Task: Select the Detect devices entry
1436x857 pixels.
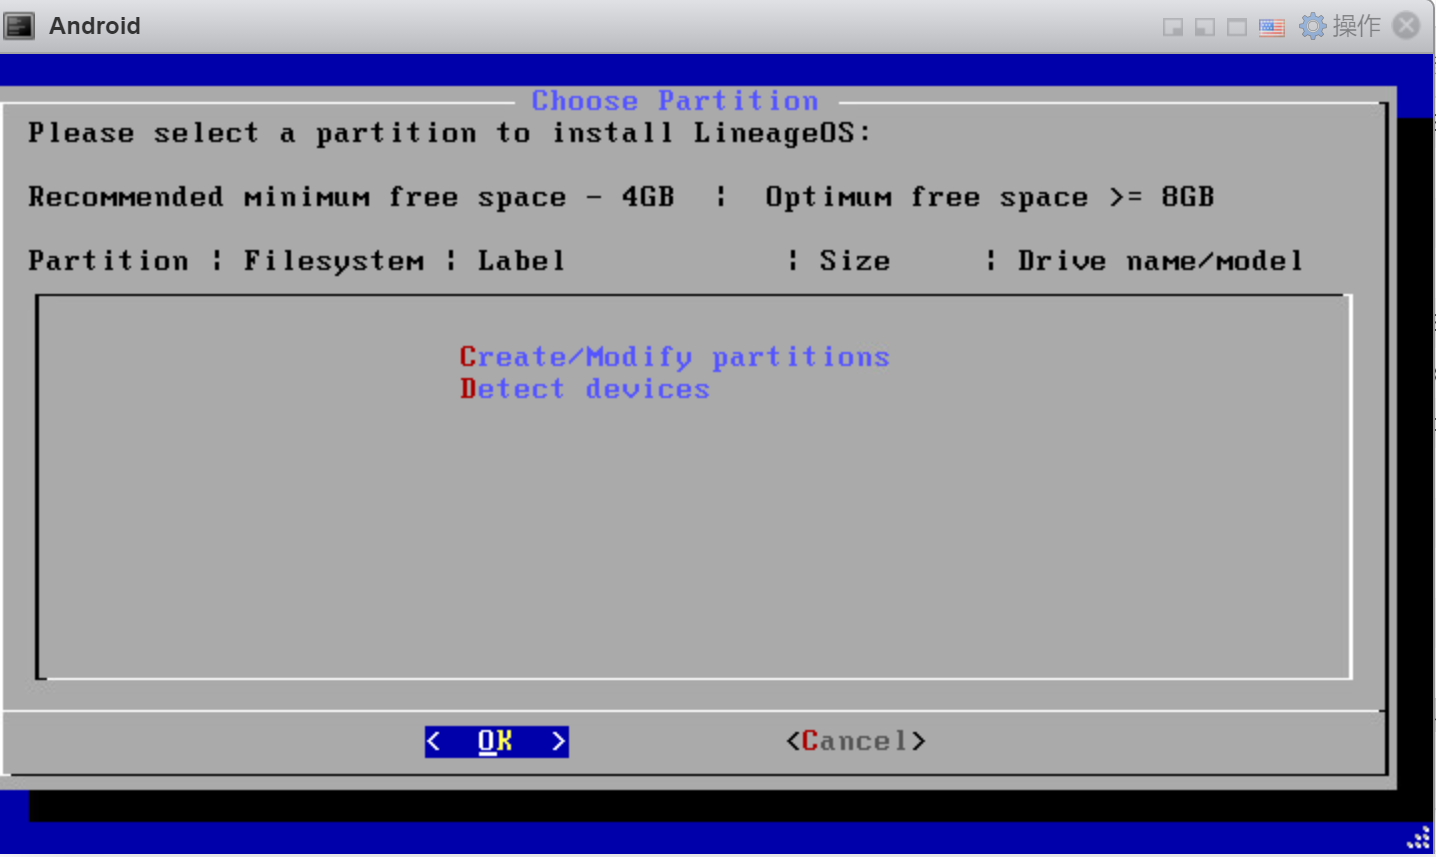Action: click(584, 389)
